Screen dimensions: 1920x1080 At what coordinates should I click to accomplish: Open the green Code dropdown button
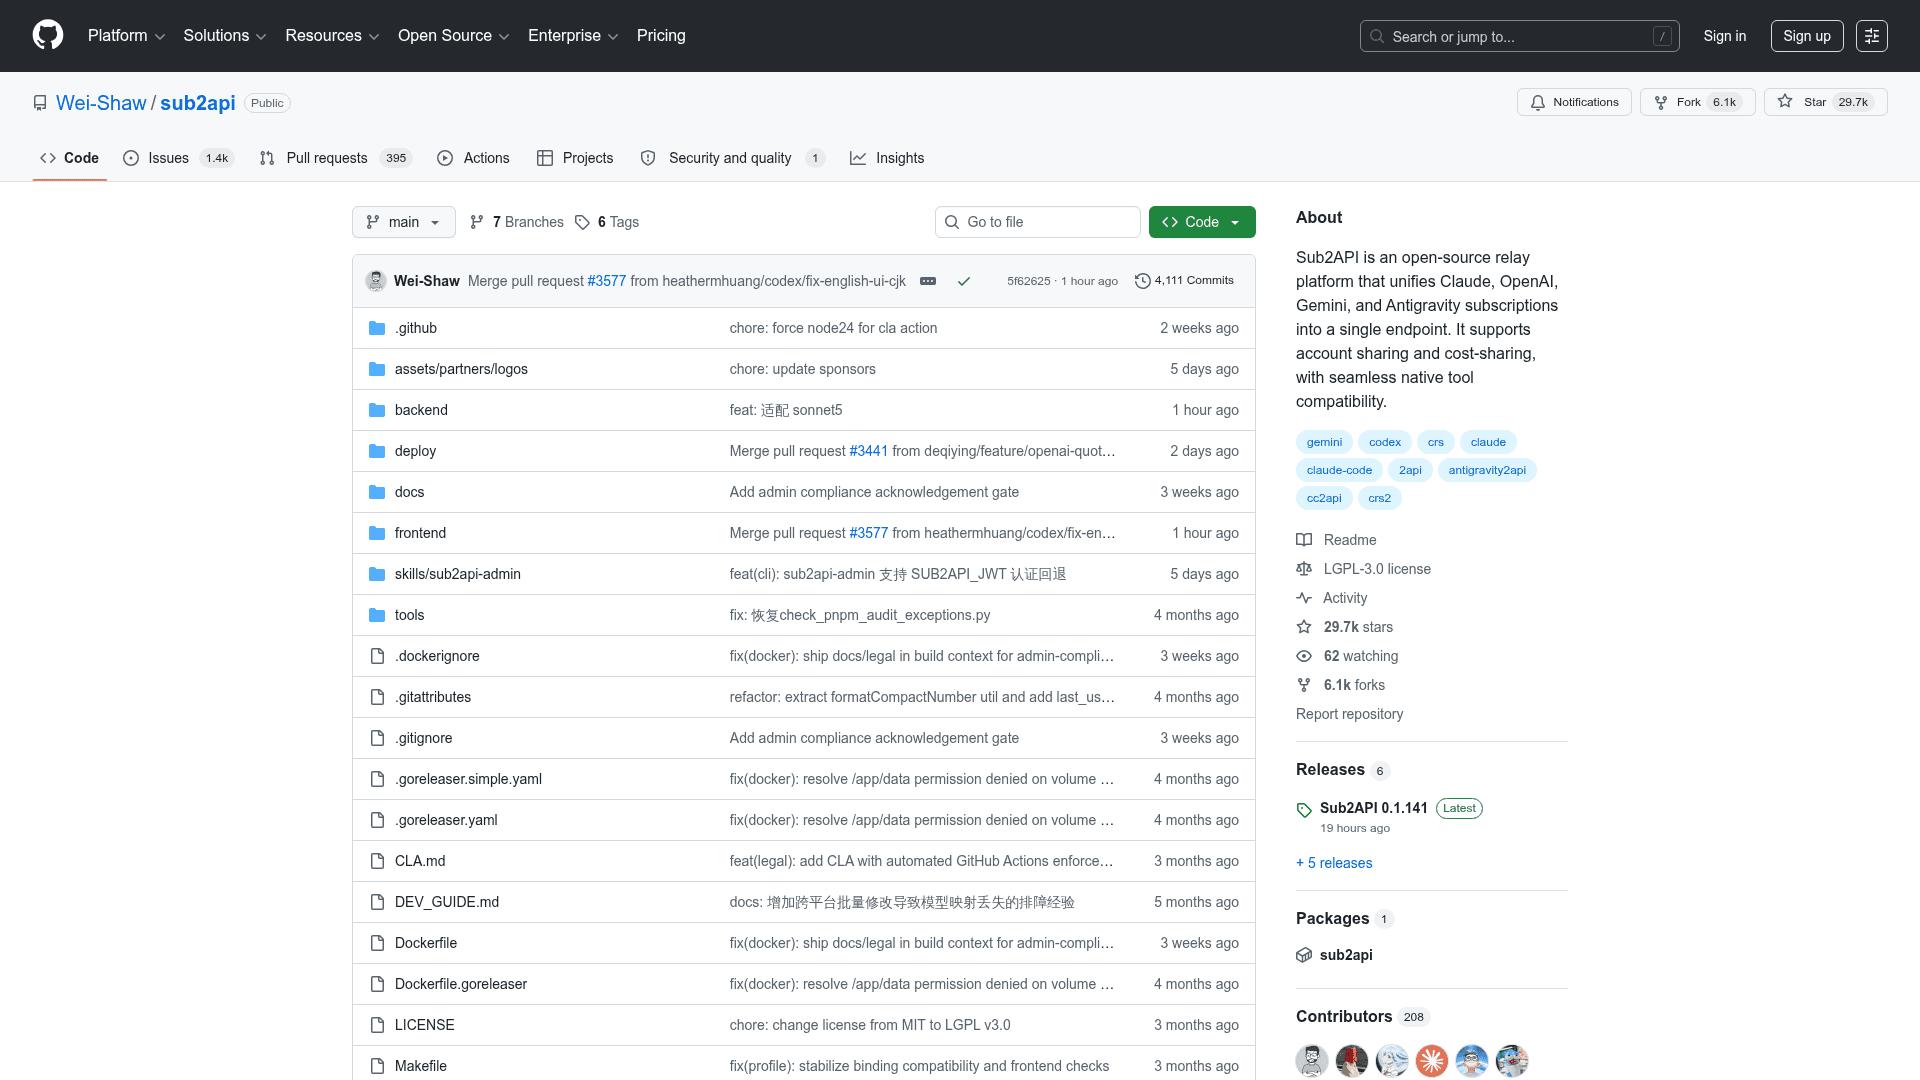[x=1202, y=222]
